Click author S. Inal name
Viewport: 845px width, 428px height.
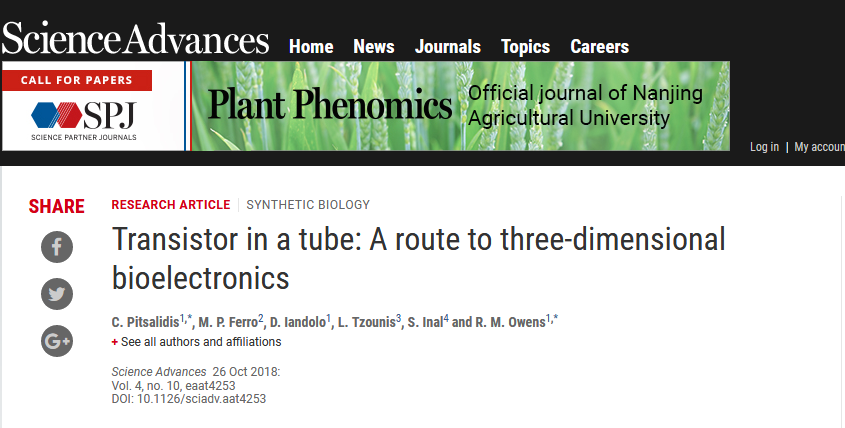point(425,322)
